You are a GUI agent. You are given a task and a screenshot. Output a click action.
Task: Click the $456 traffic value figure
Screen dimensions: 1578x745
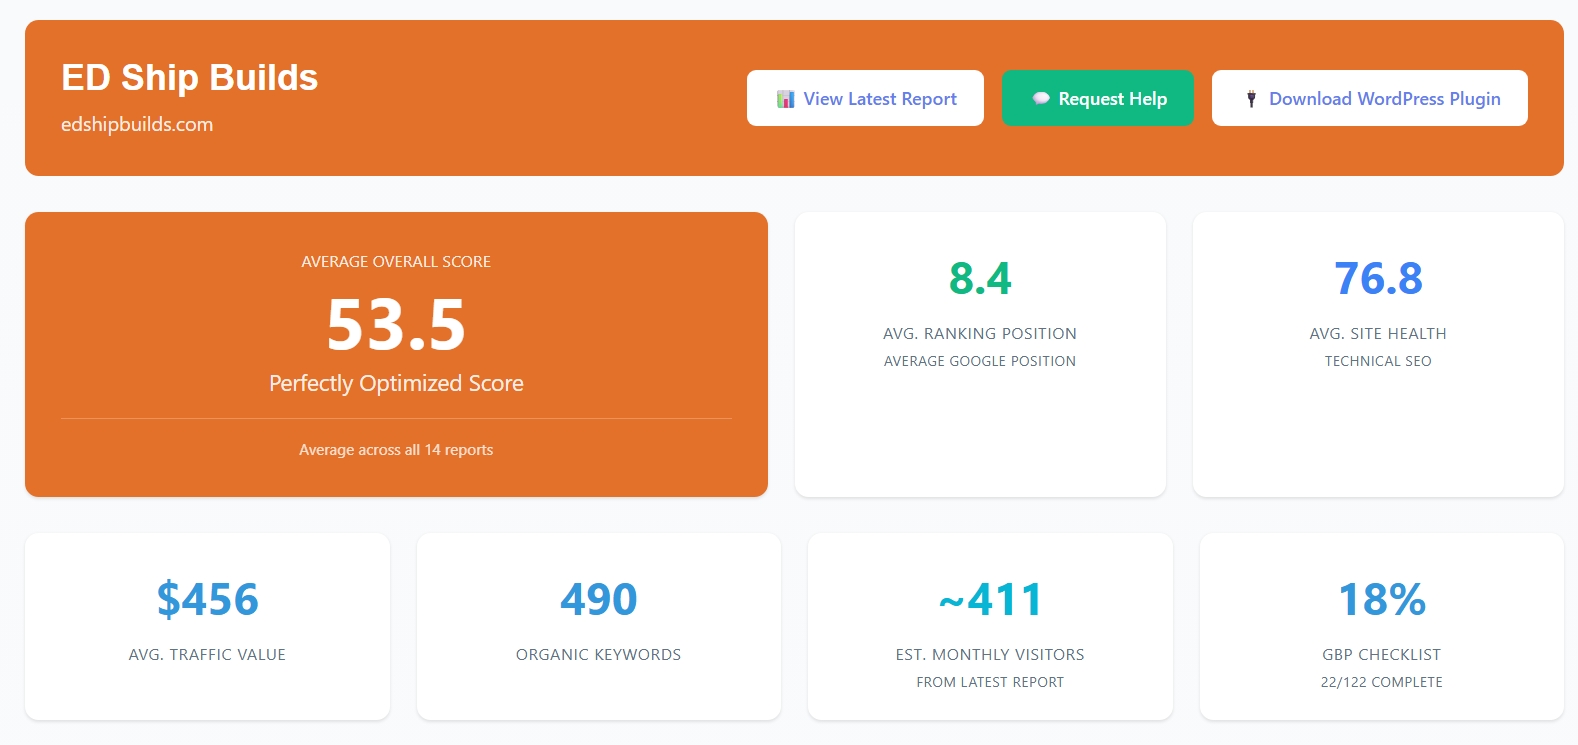click(x=207, y=600)
